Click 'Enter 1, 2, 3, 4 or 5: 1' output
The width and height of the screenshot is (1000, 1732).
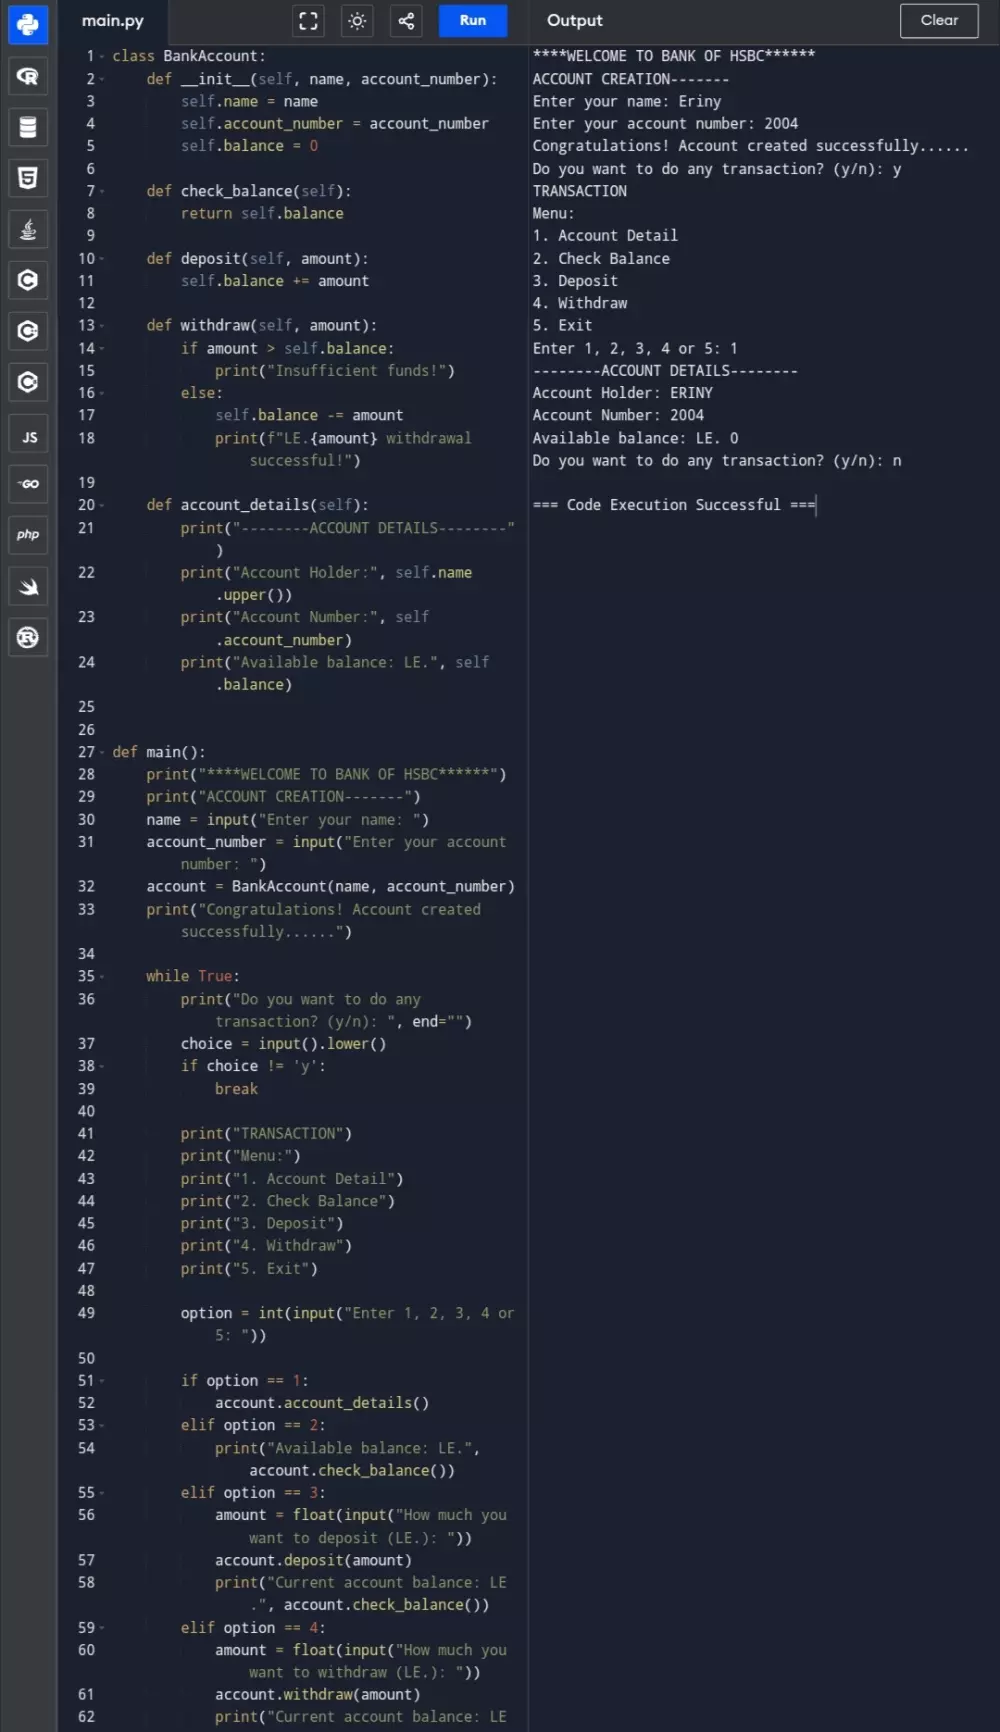635,348
